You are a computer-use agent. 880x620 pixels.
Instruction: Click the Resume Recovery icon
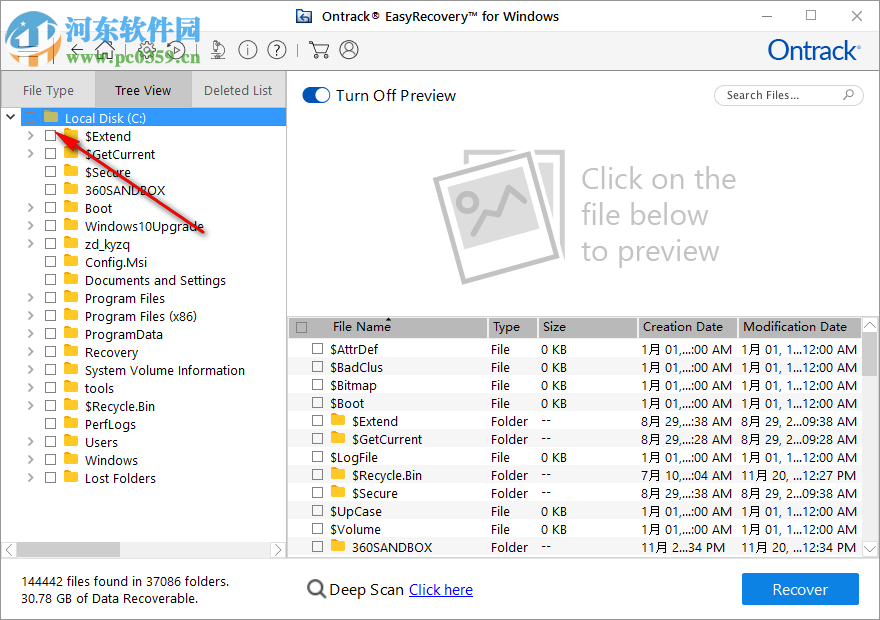[x=176, y=50]
